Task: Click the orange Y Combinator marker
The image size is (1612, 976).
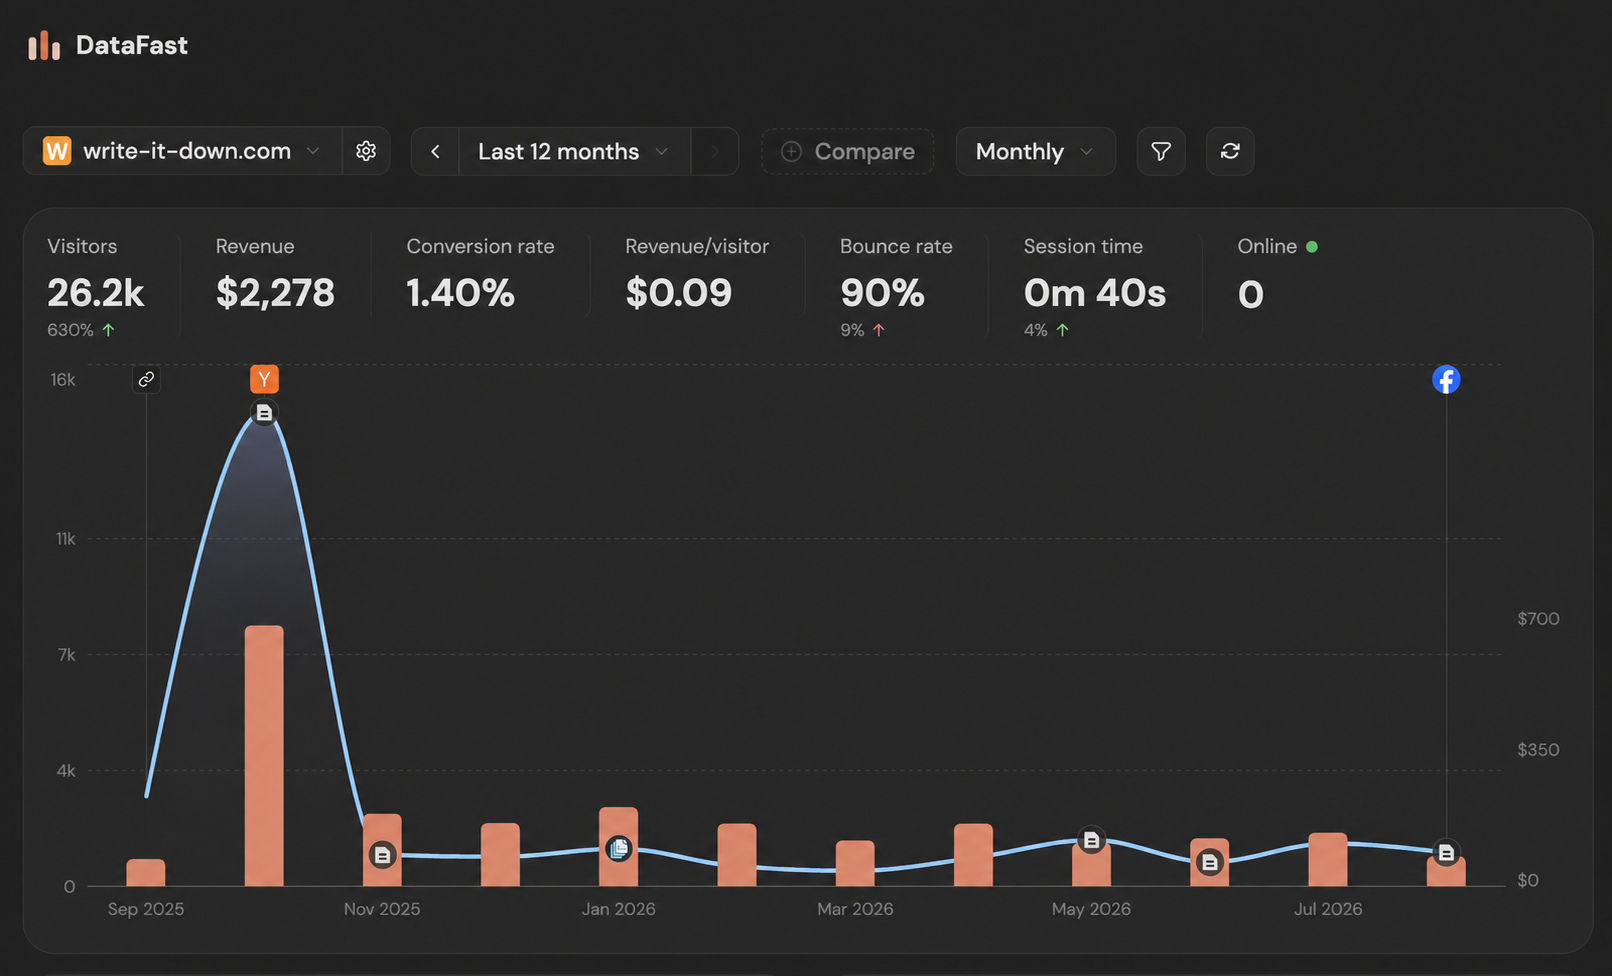Action: pos(264,379)
